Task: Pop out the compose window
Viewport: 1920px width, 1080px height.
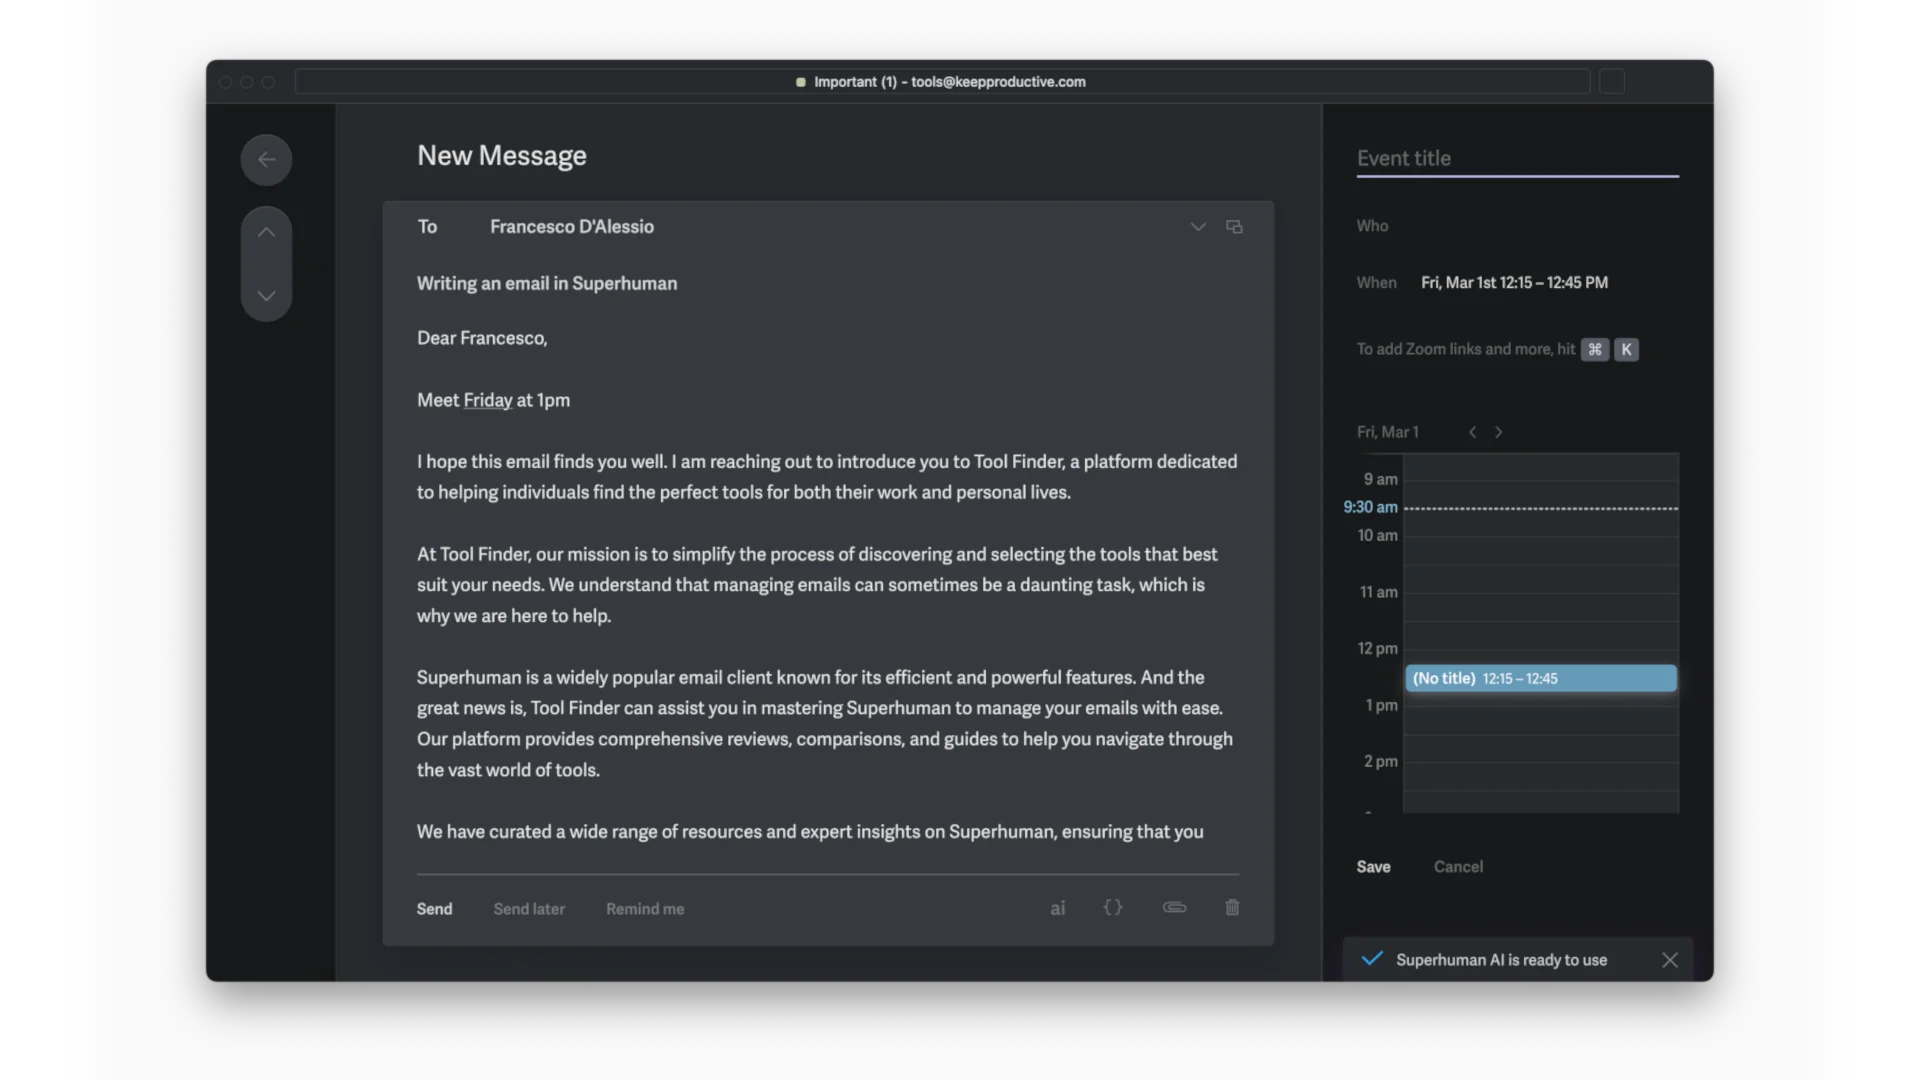Action: (x=1234, y=227)
